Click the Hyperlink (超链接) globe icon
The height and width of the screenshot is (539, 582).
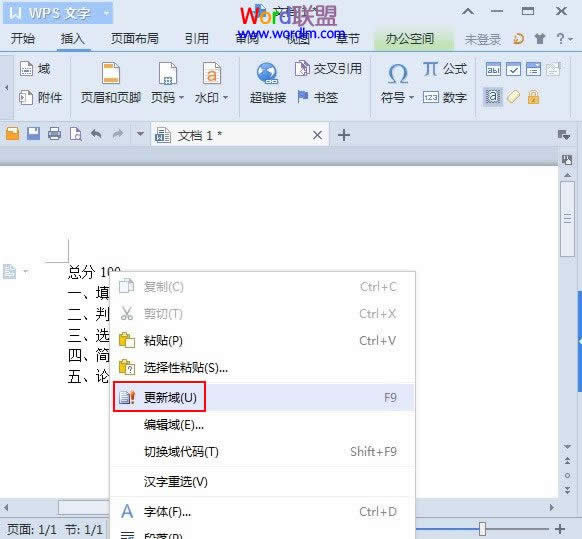point(267,74)
